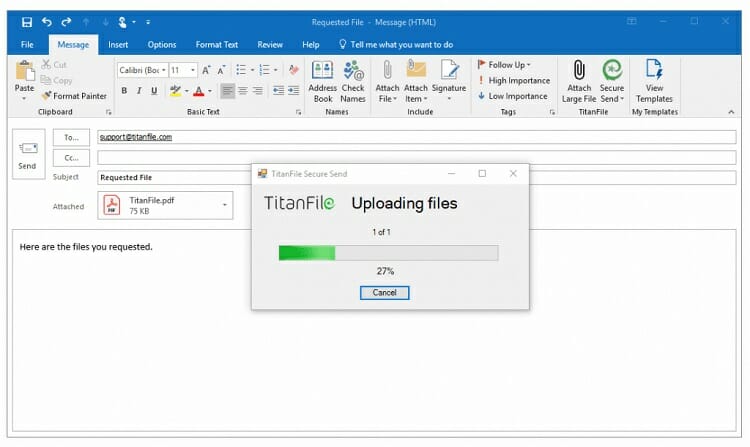Align text to the right
The image size is (750, 447).
[258, 90]
